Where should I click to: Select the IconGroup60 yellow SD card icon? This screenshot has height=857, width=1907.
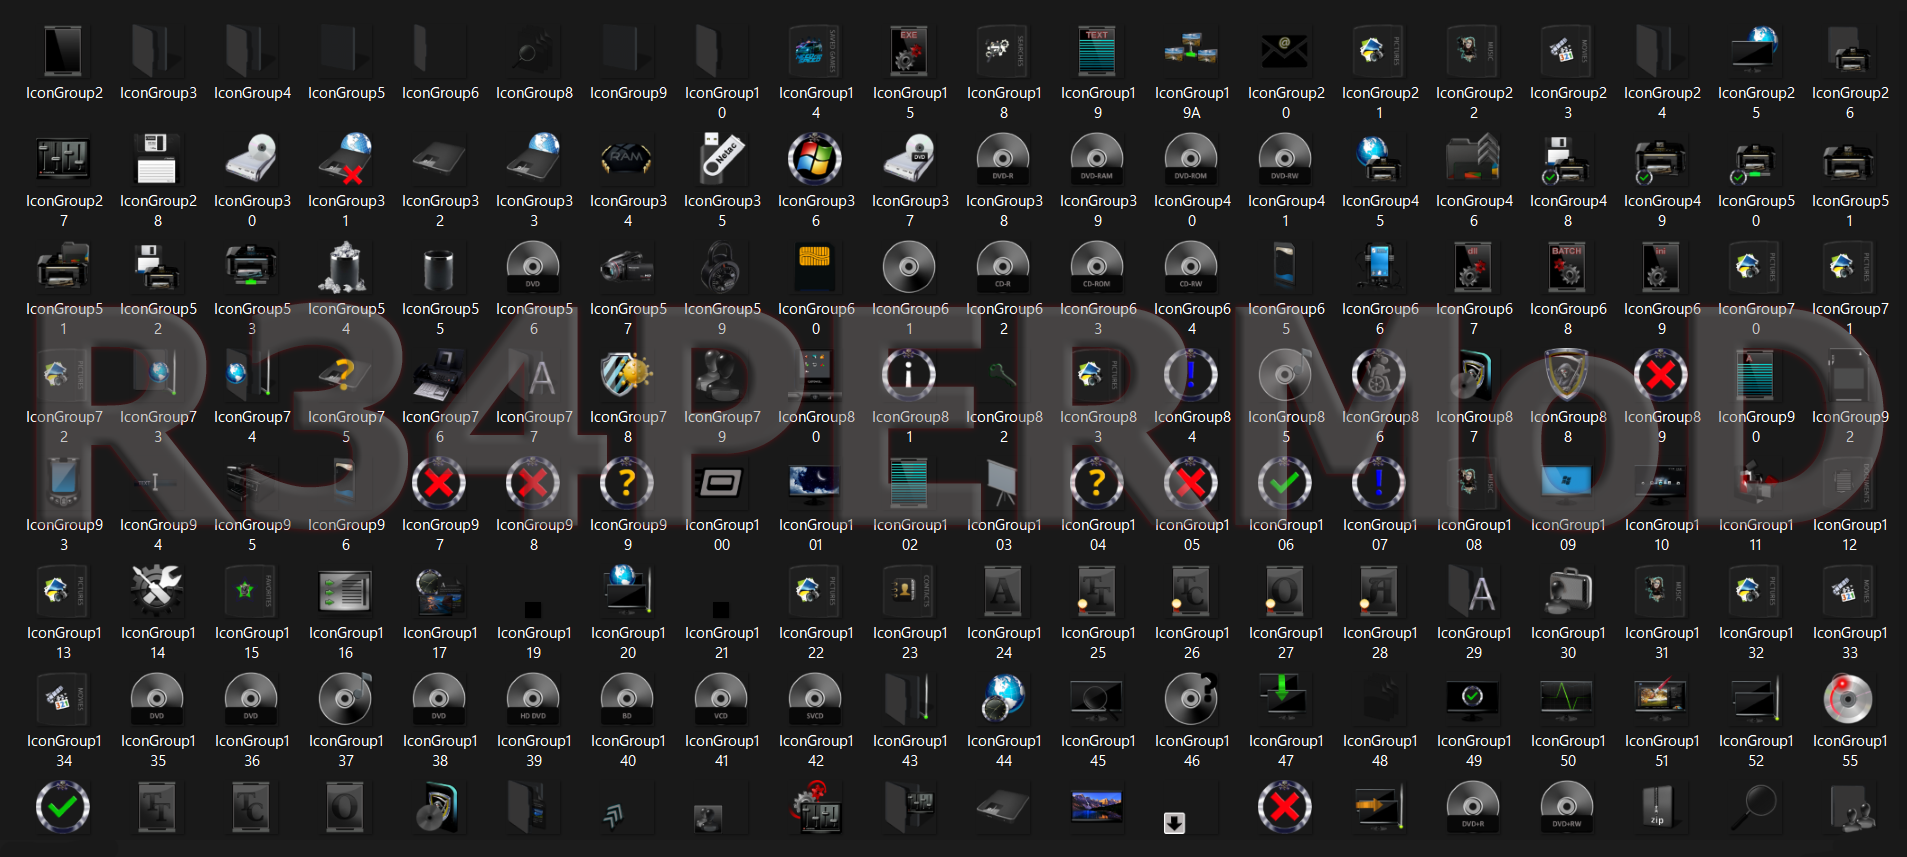click(815, 267)
